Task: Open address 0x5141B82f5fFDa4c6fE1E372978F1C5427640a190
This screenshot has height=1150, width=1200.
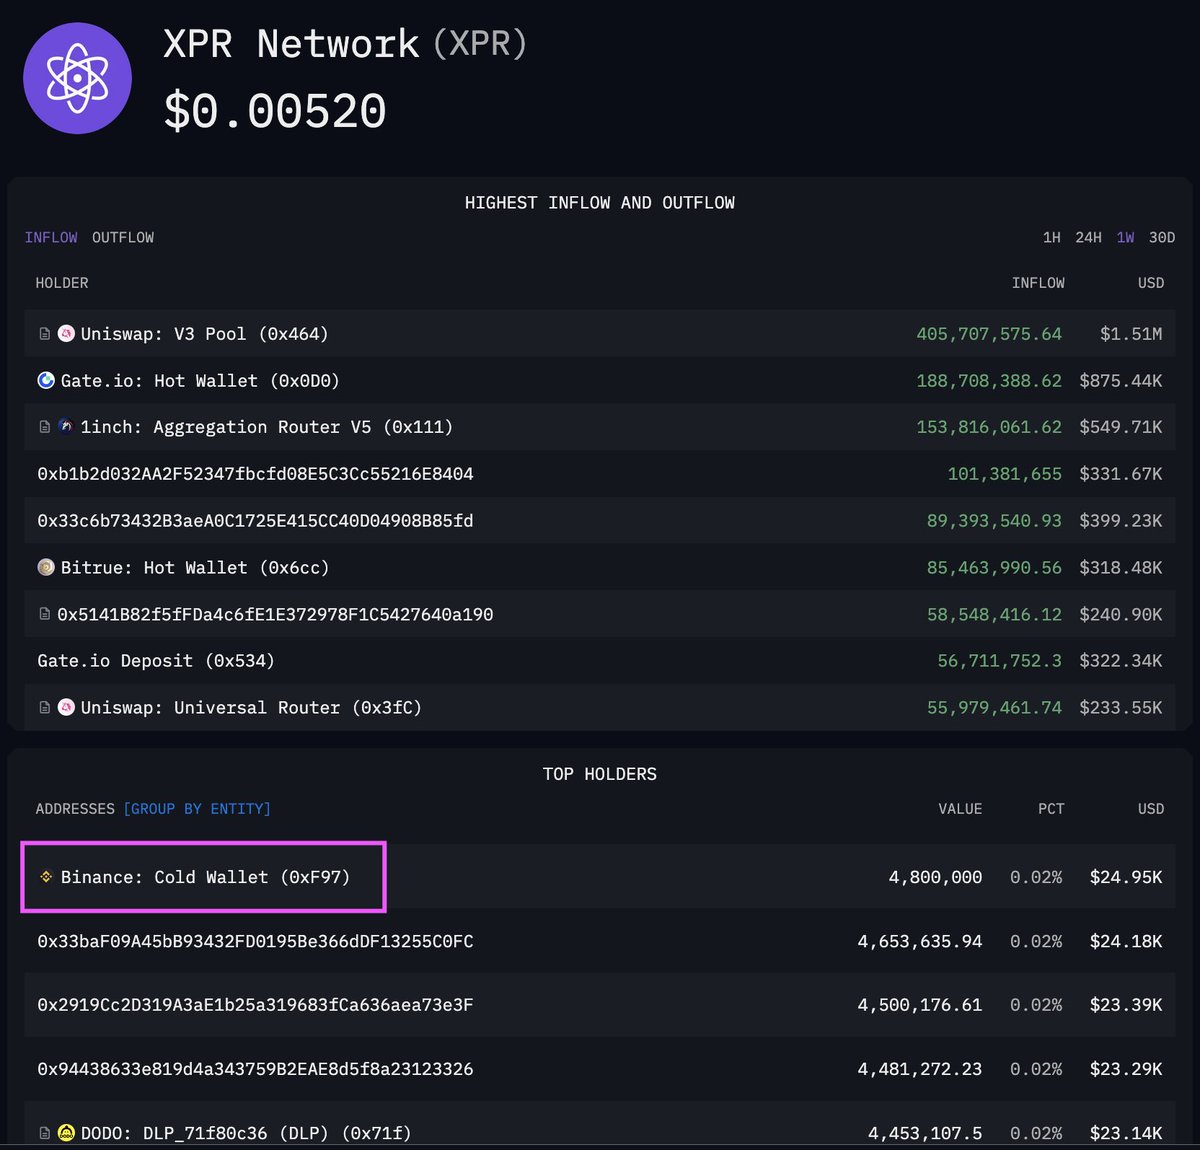Action: [275, 614]
